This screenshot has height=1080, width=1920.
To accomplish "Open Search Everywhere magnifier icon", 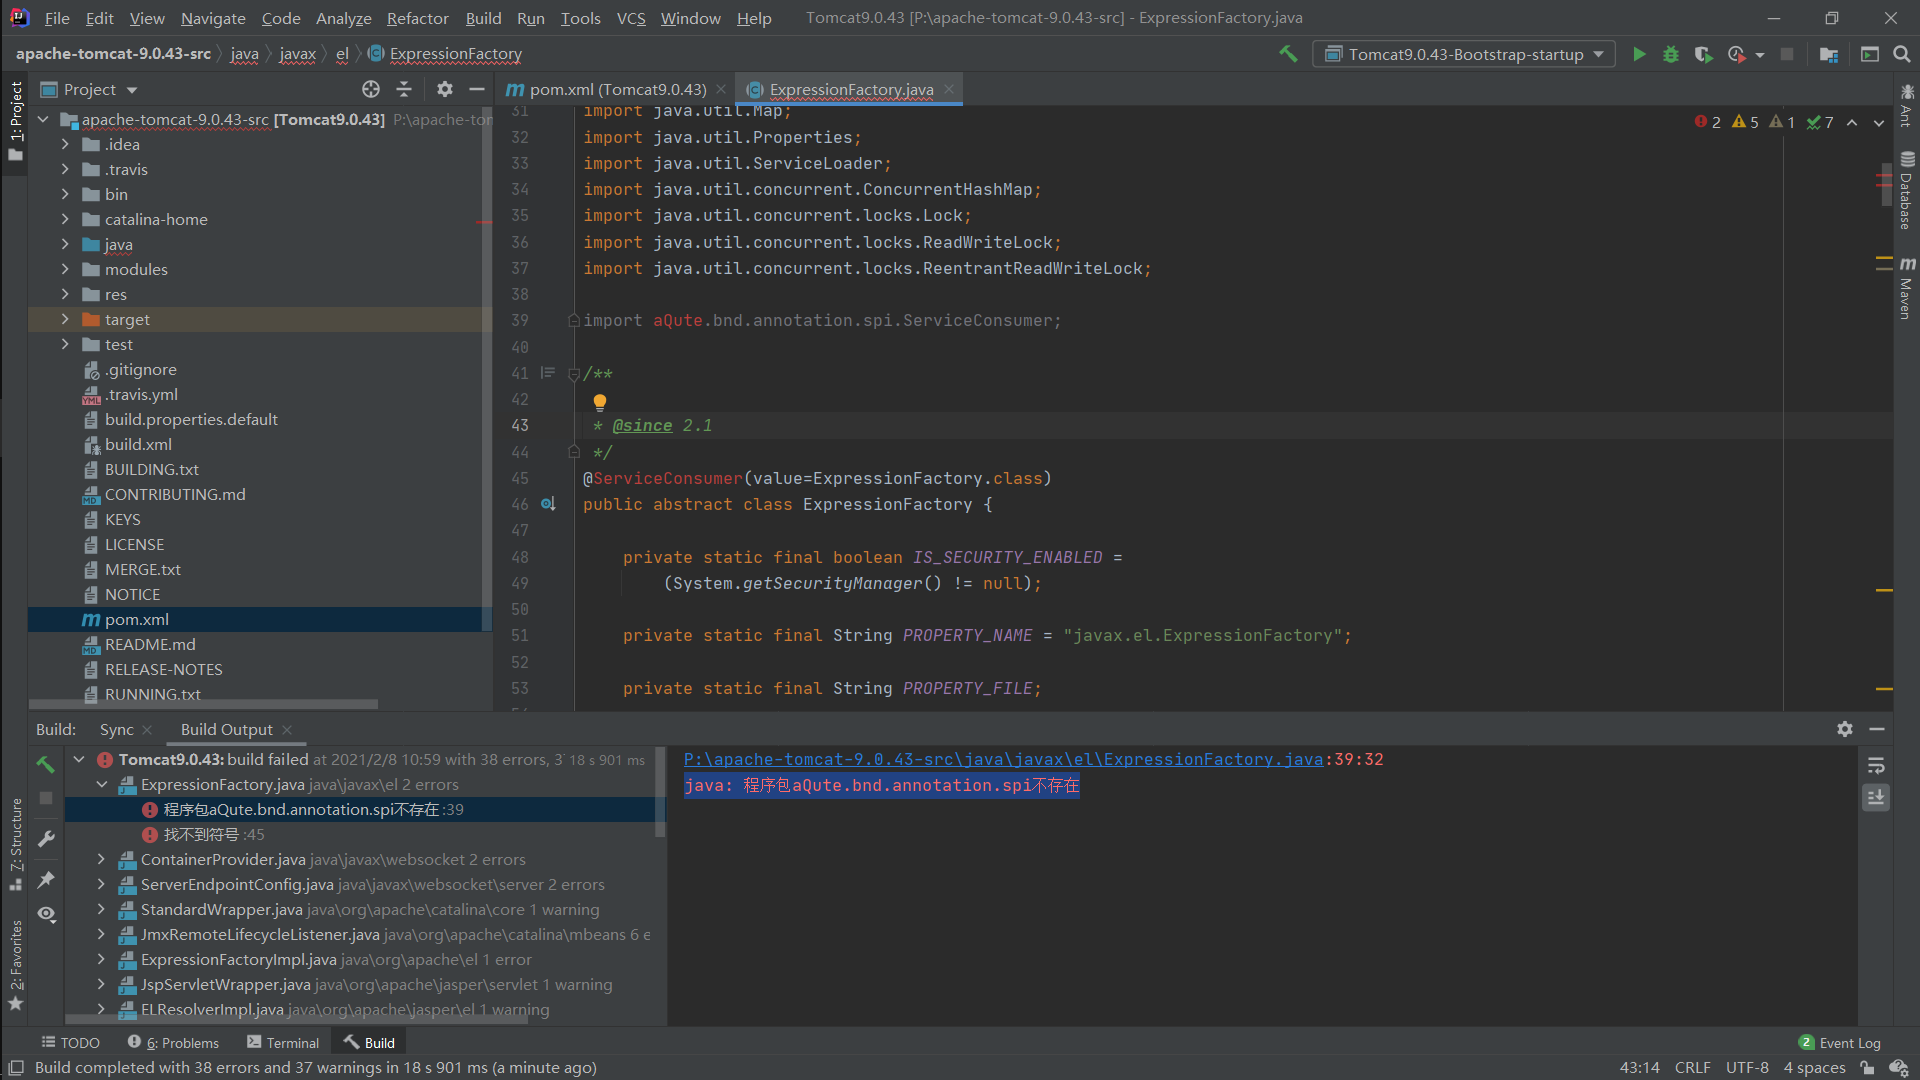I will (1902, 54).
